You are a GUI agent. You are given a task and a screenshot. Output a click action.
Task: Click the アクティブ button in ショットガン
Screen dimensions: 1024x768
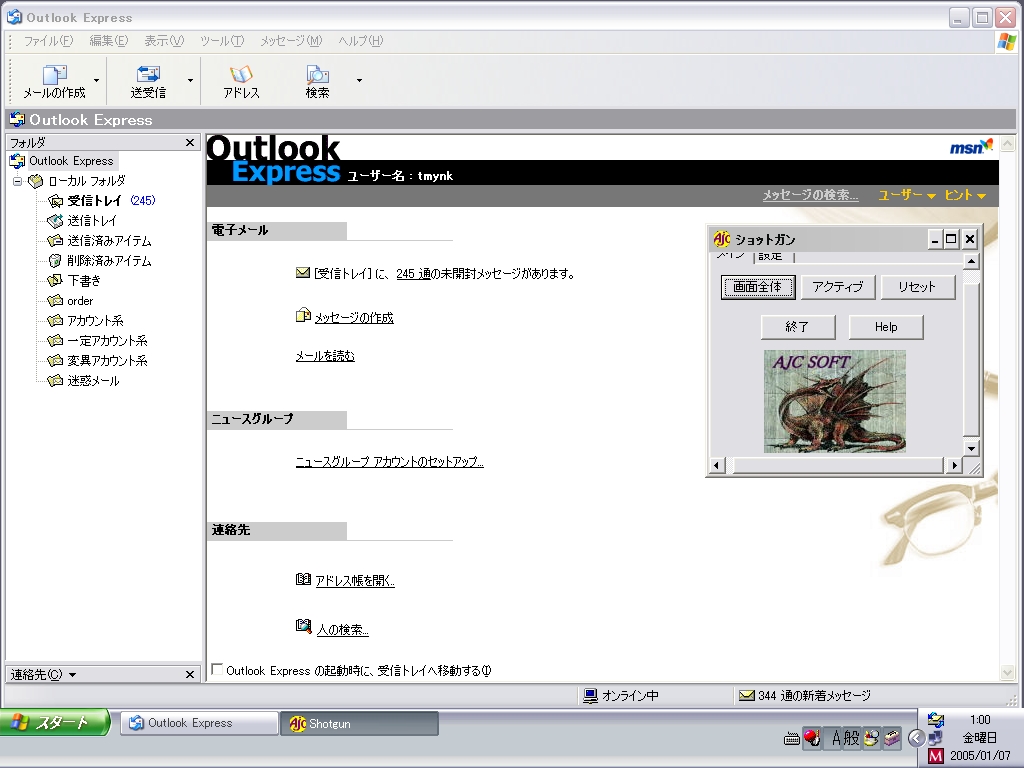pos(838,287)
